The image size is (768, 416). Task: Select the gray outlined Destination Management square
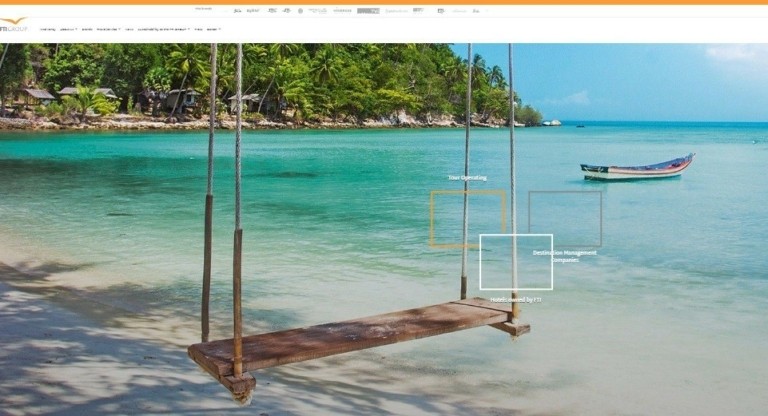click(x=565, y=219)
